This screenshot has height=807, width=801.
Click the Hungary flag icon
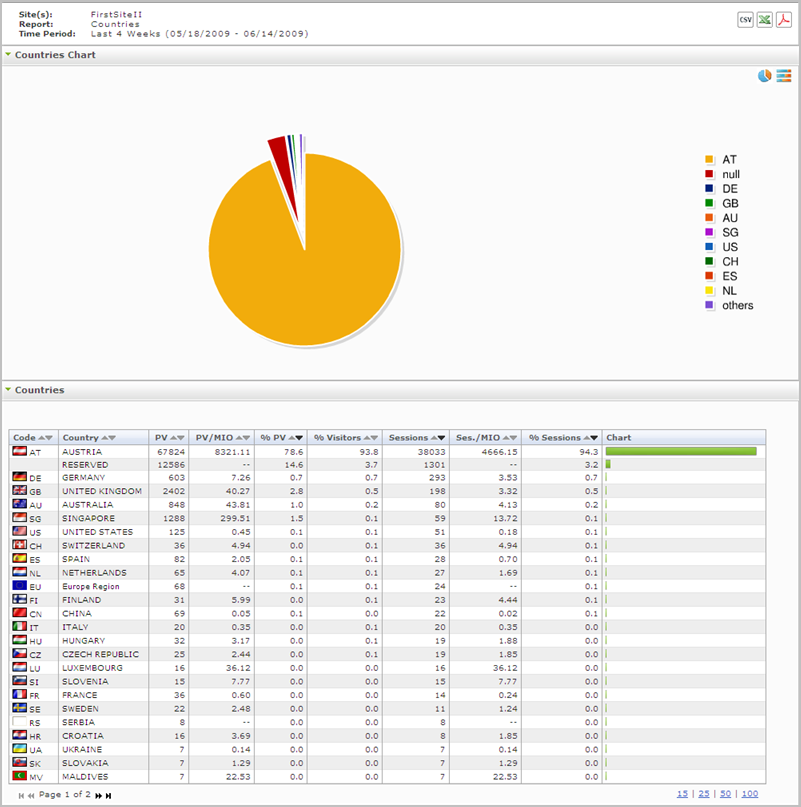point(20,640)
